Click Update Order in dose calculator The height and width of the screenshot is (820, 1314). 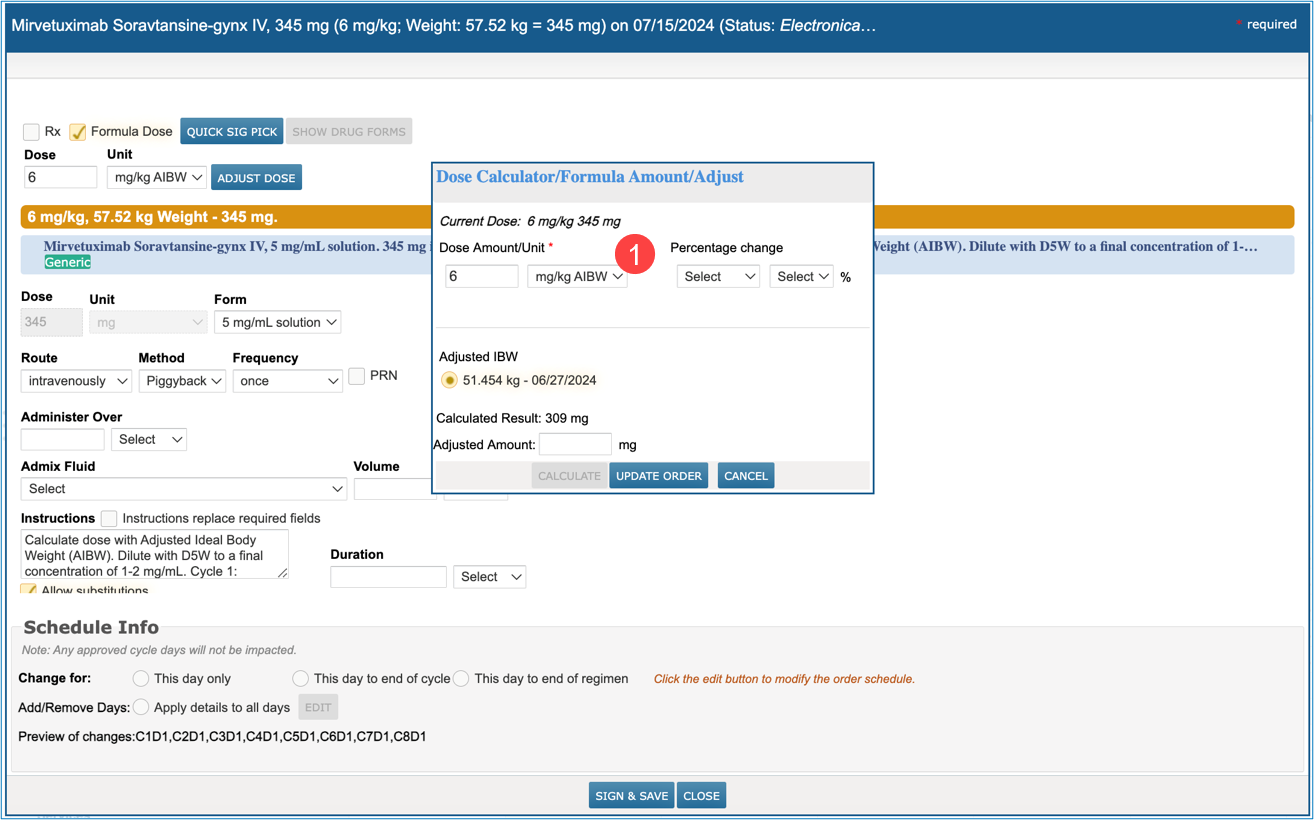coord(658,476)
